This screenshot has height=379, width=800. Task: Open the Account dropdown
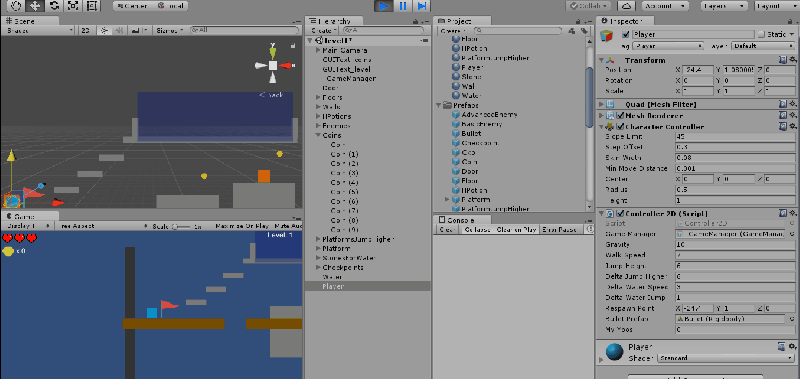(665, 6)
